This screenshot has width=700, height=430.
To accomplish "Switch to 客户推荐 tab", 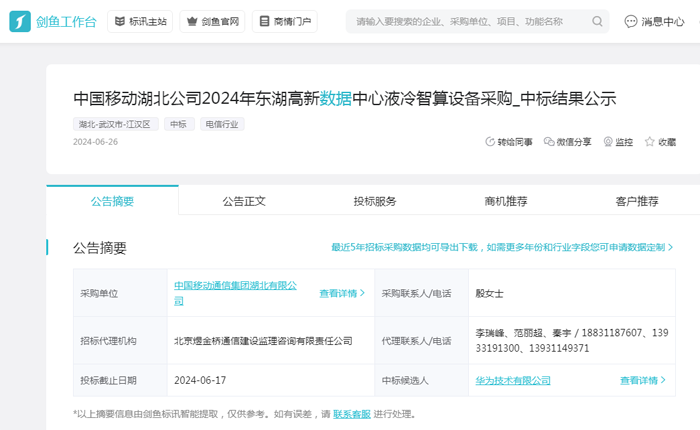I will 637,201.
